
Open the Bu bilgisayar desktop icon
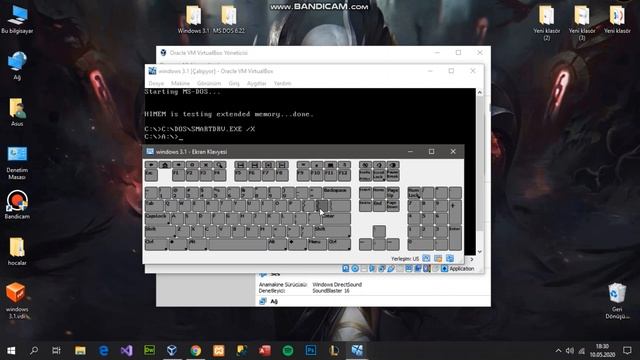pos(17,20)
